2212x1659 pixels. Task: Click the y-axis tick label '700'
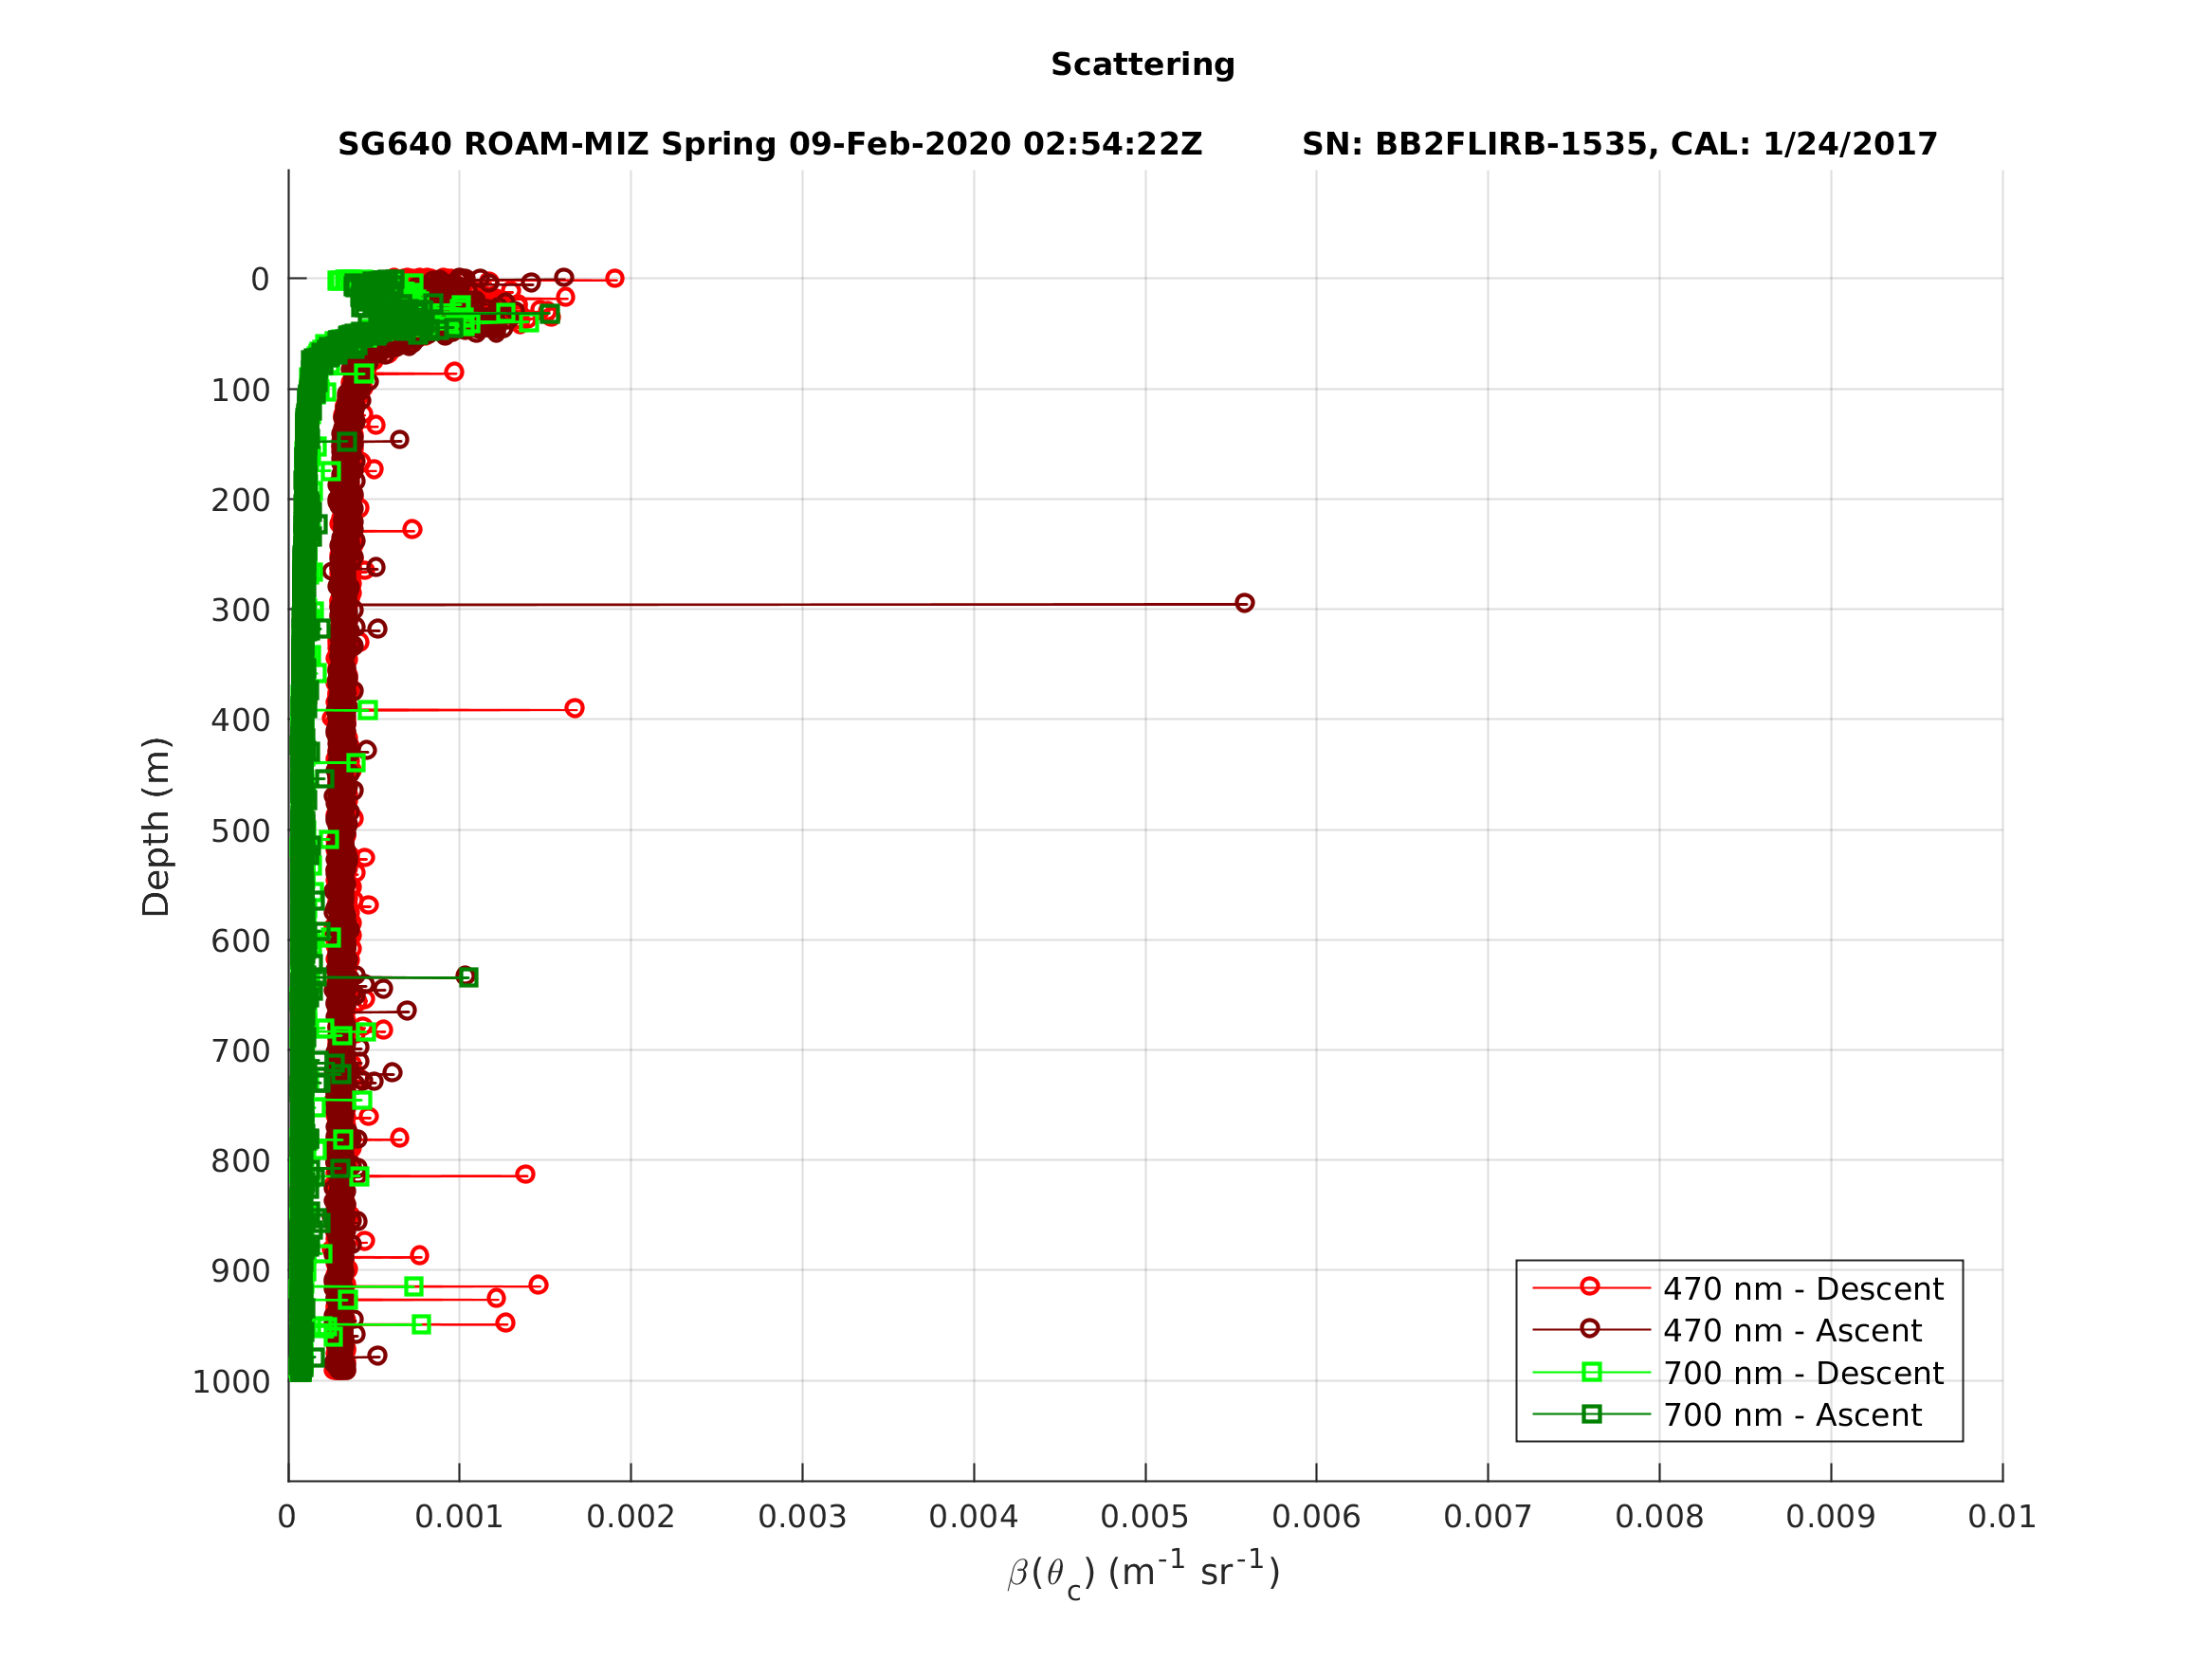click(x=240, y=1051)
